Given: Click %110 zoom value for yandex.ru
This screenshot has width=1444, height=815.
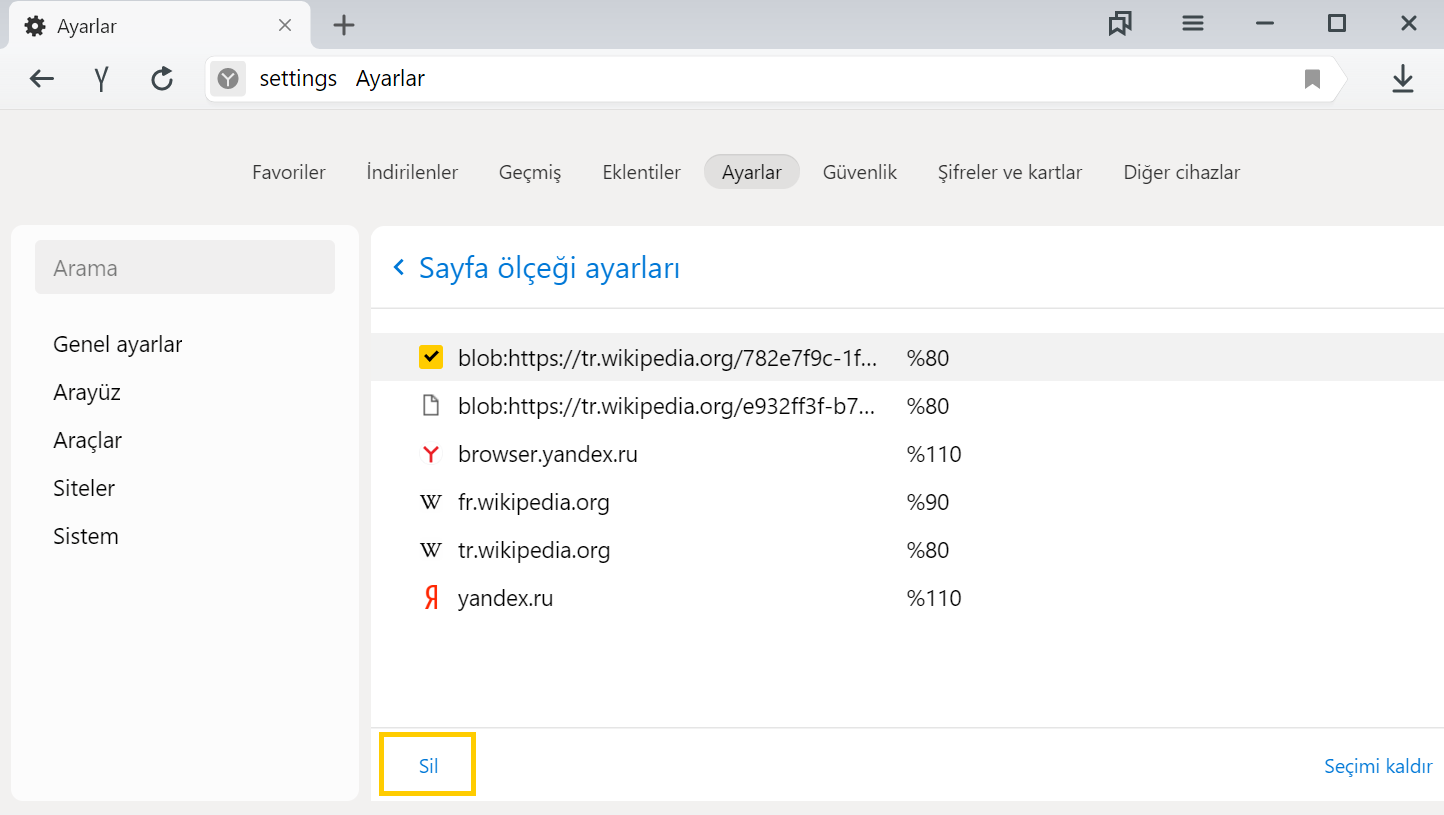Looking at the screenshot, I should [x=934, y=598].
